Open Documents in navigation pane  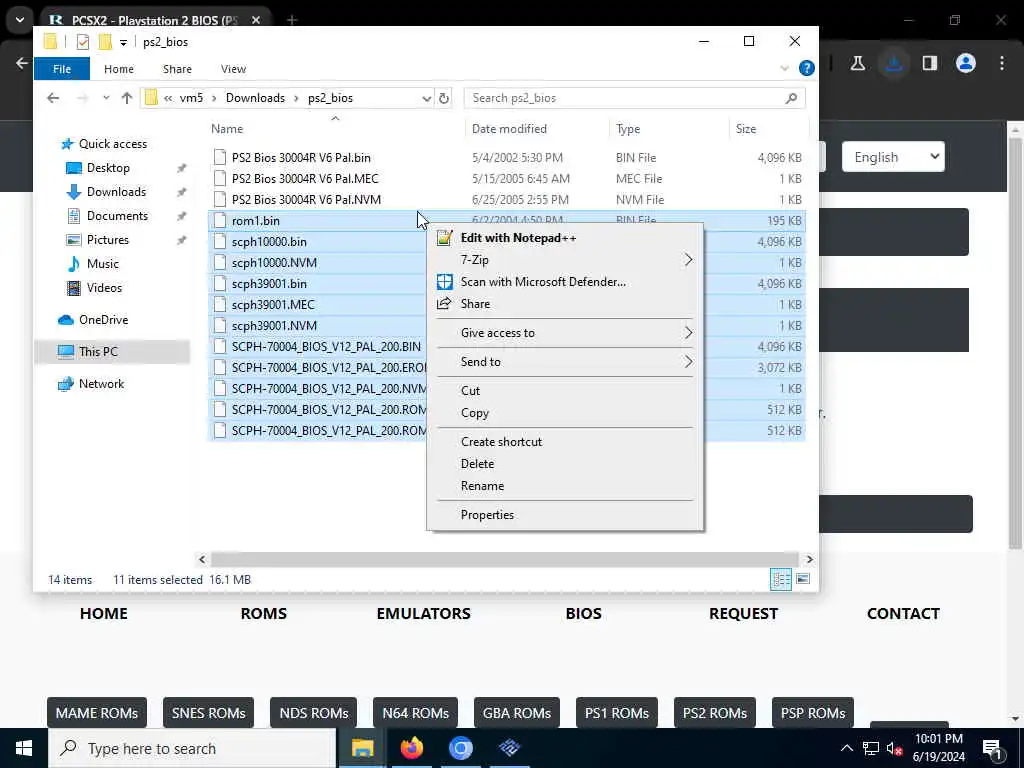(x=117, y=216)
